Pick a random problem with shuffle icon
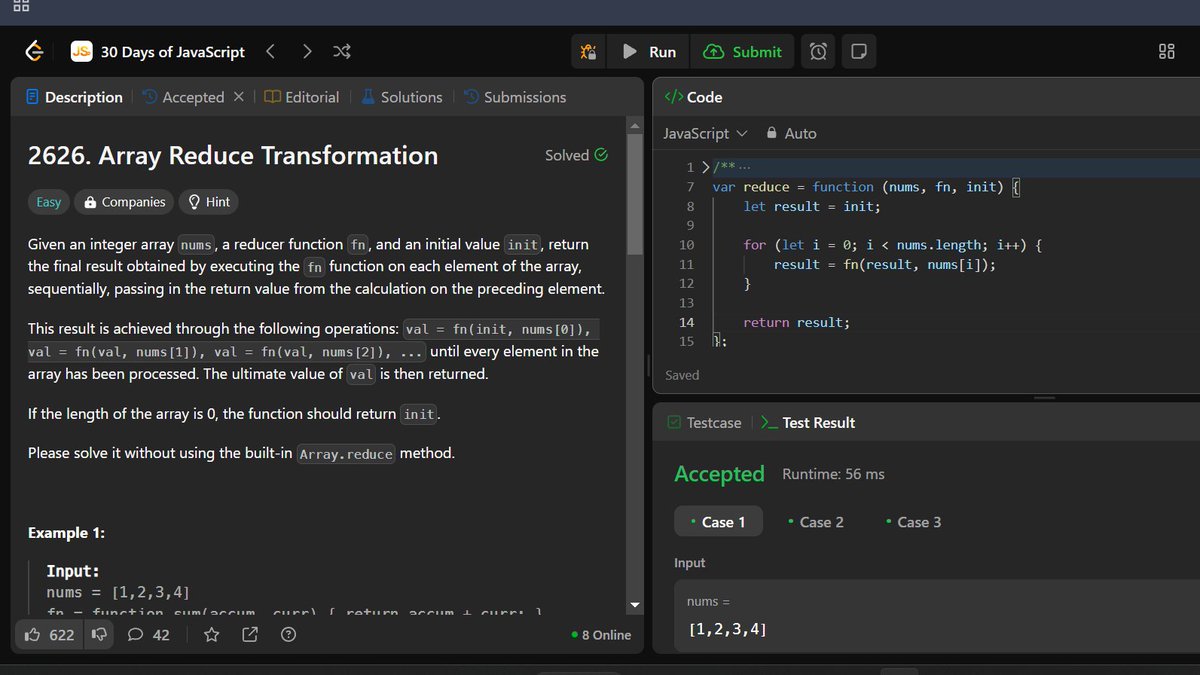 point(341,51)
